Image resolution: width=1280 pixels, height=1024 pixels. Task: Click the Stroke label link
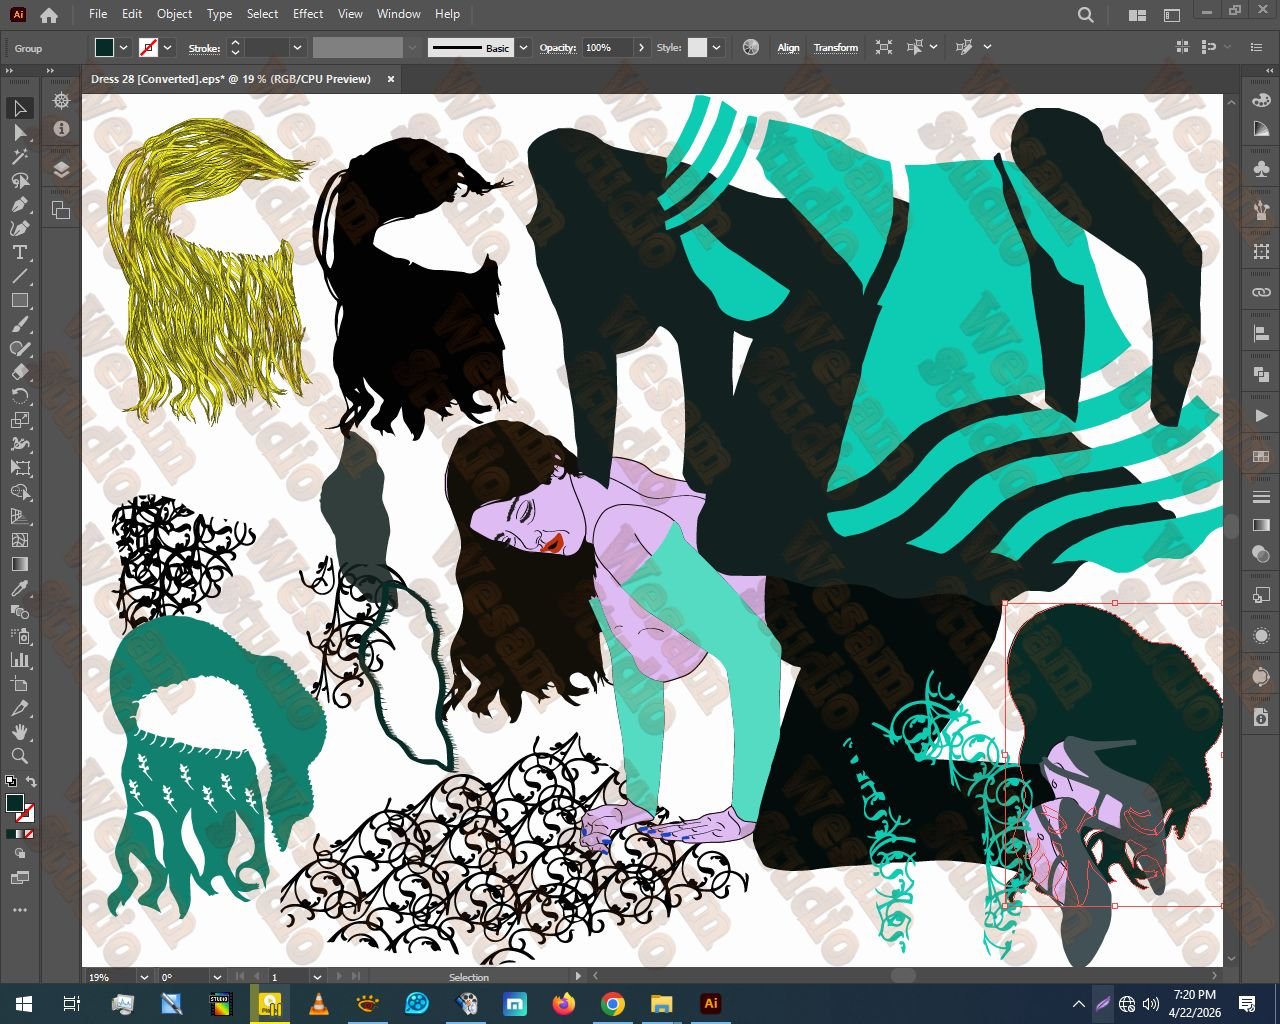click(204, 48)
